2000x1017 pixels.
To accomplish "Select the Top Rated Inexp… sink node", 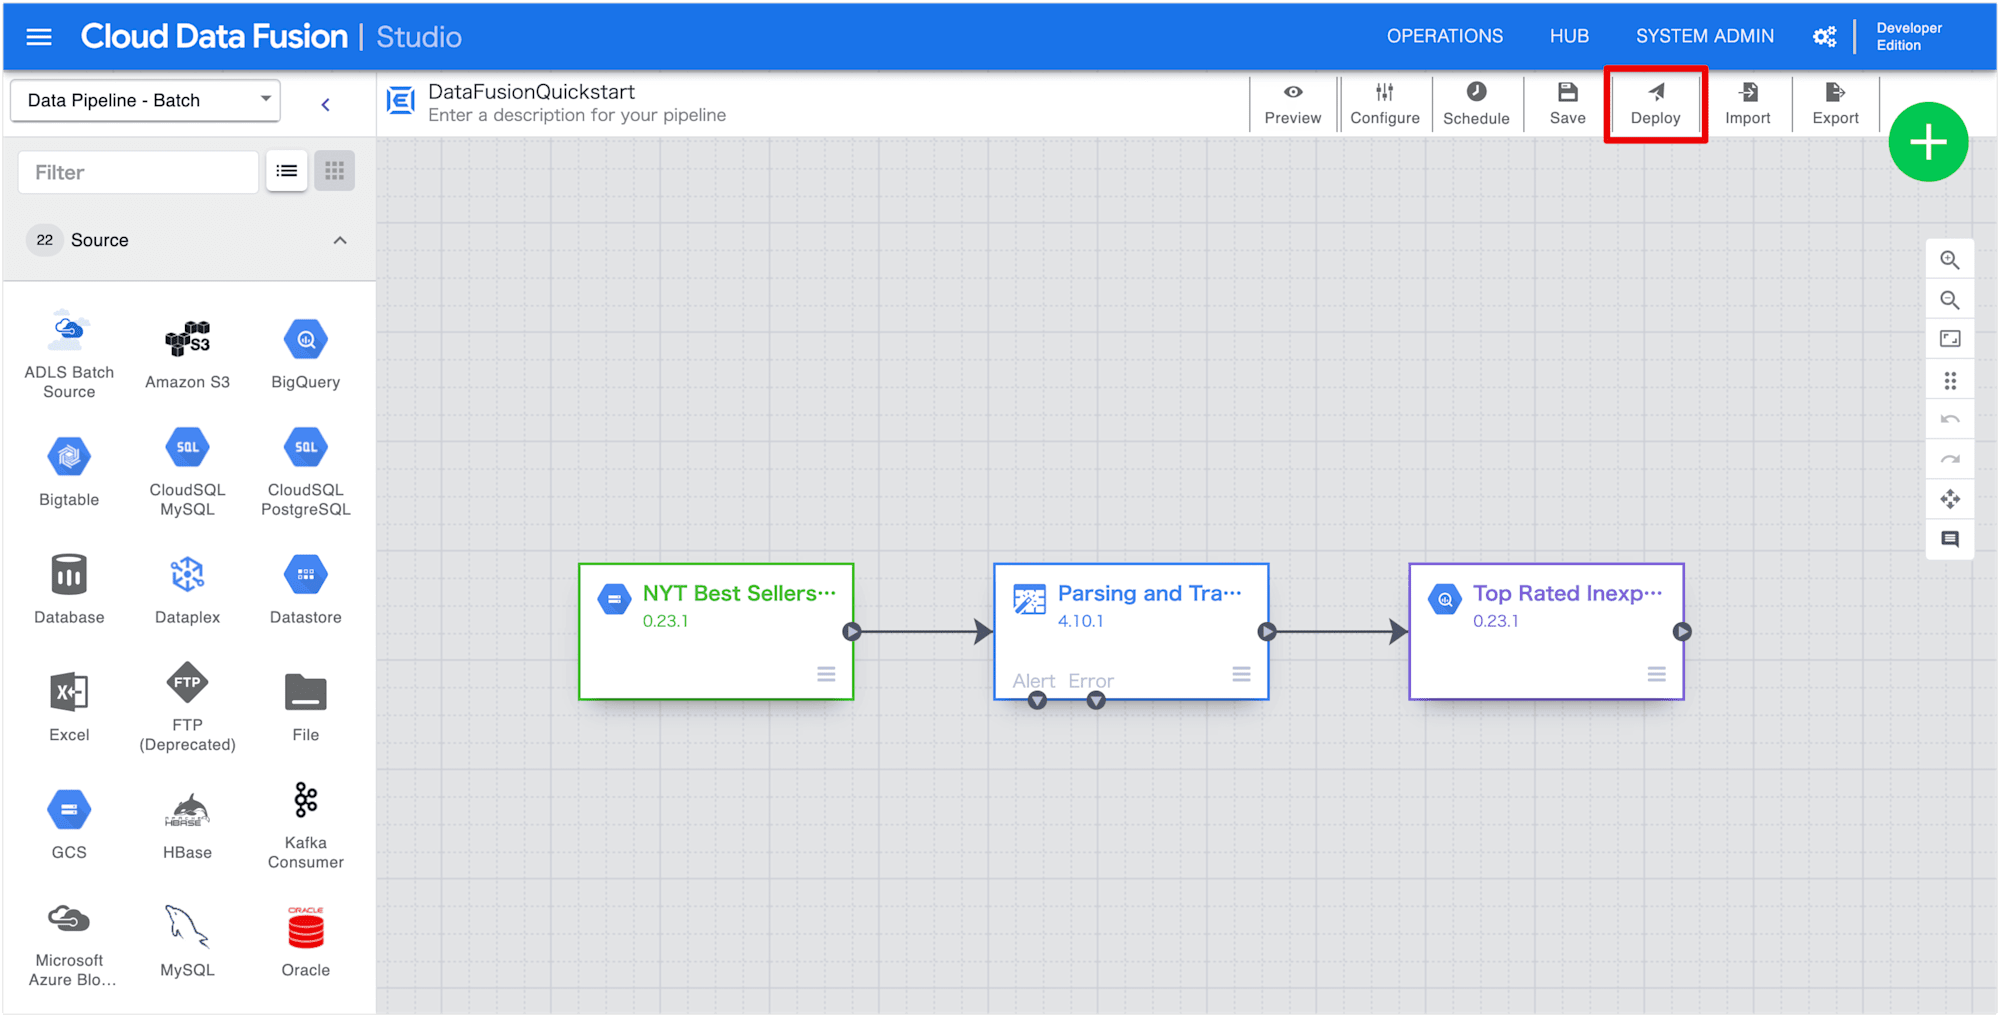I will (1546, 631).
